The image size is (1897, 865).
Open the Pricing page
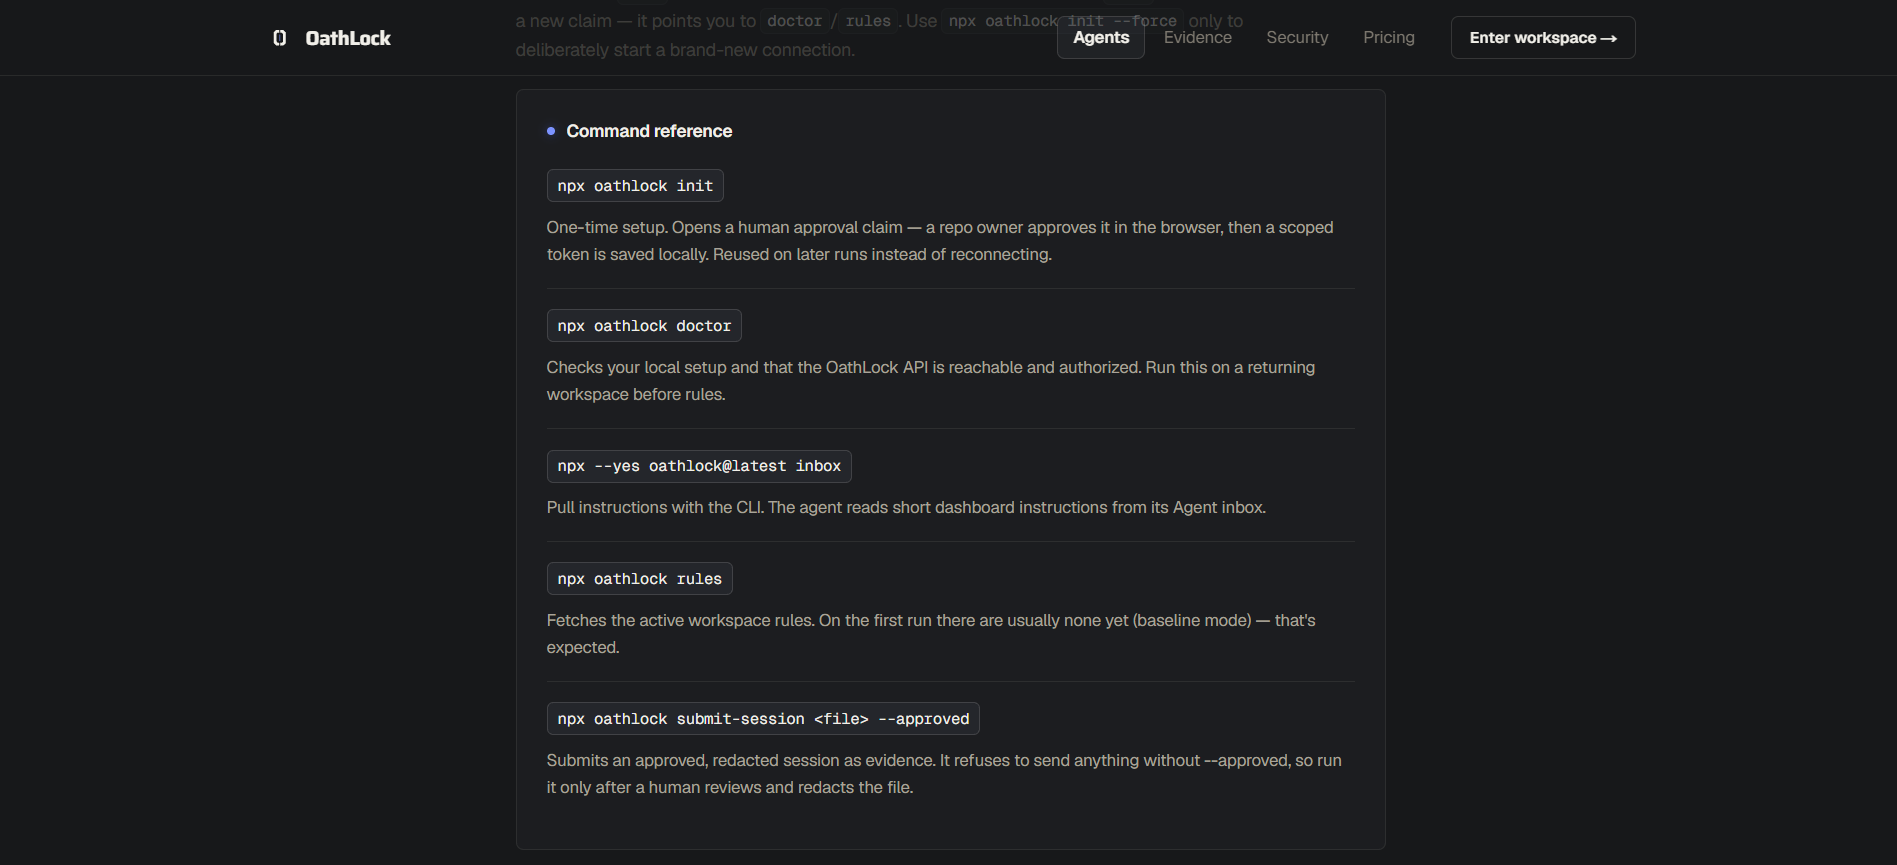(x=1389, y=38)
